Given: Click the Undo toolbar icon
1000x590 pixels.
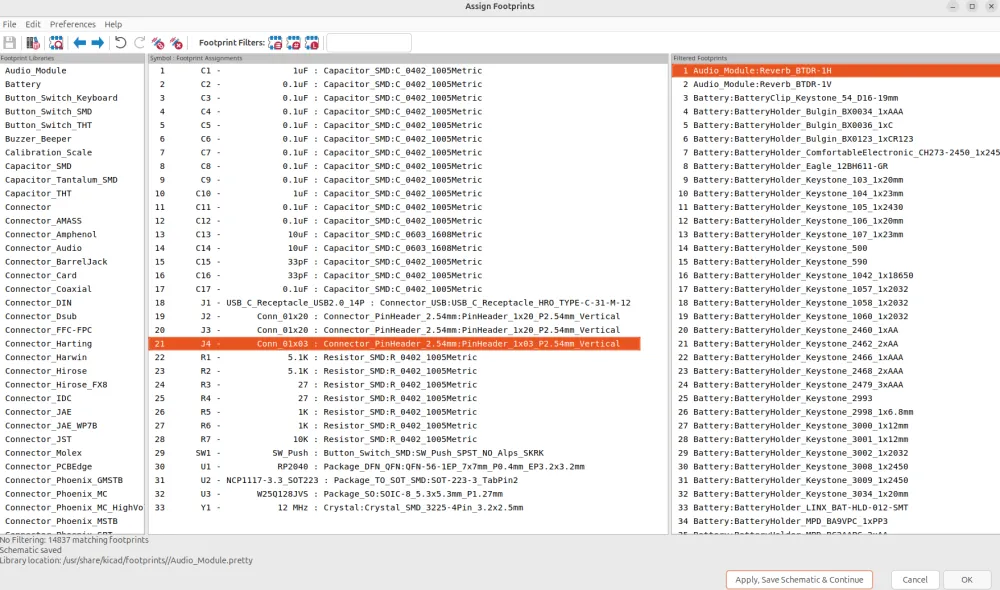Looking at the screenshot, I should click(x=121, y=43).
